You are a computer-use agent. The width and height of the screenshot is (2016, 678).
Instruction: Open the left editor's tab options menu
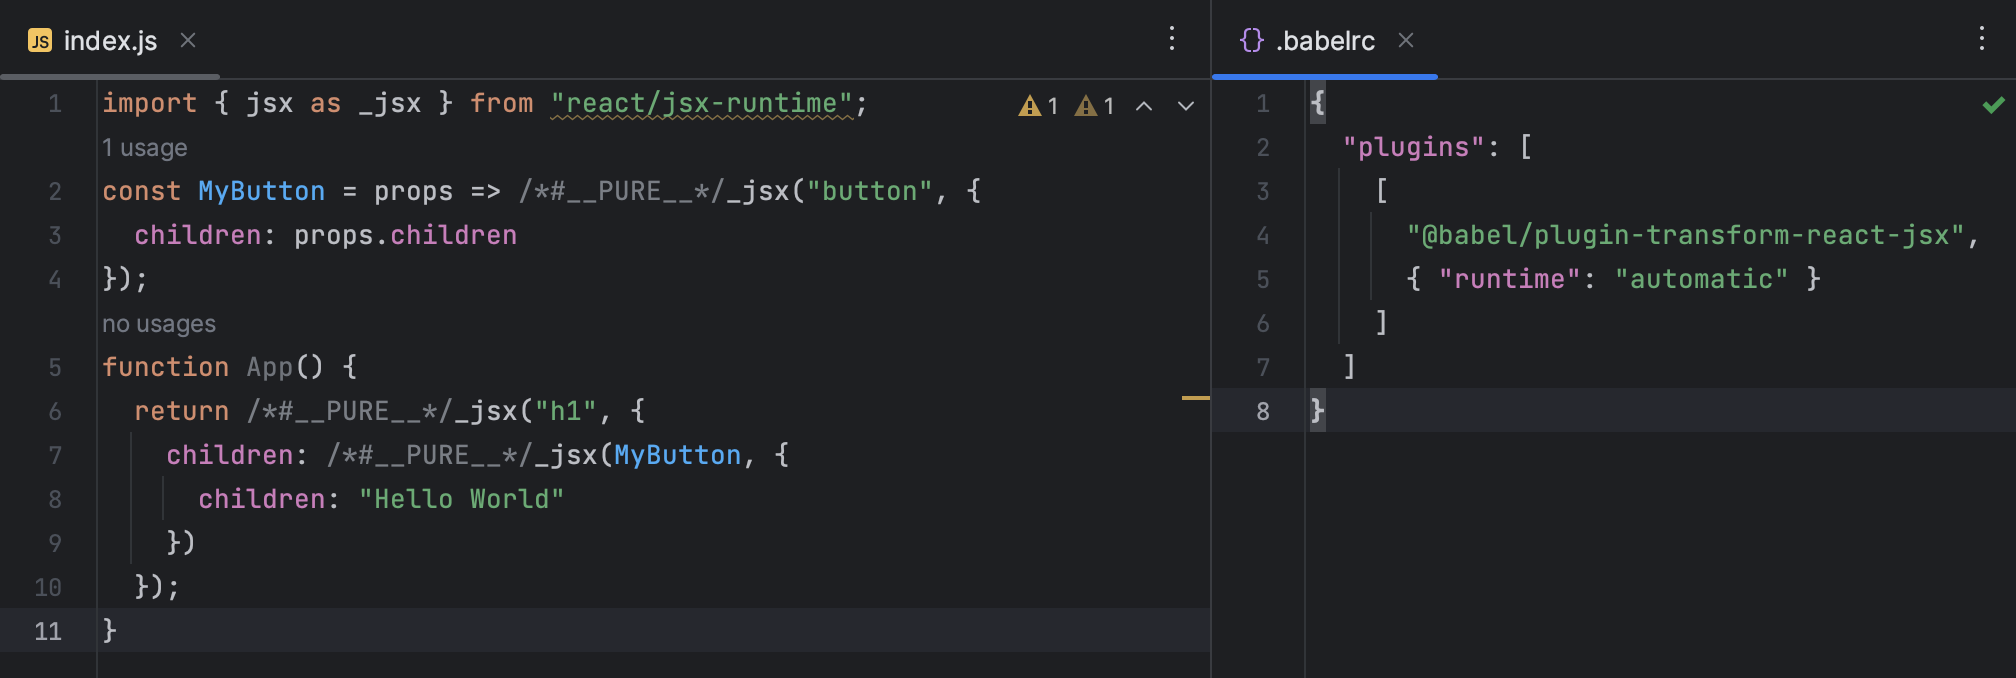[x=1172, y=39]
